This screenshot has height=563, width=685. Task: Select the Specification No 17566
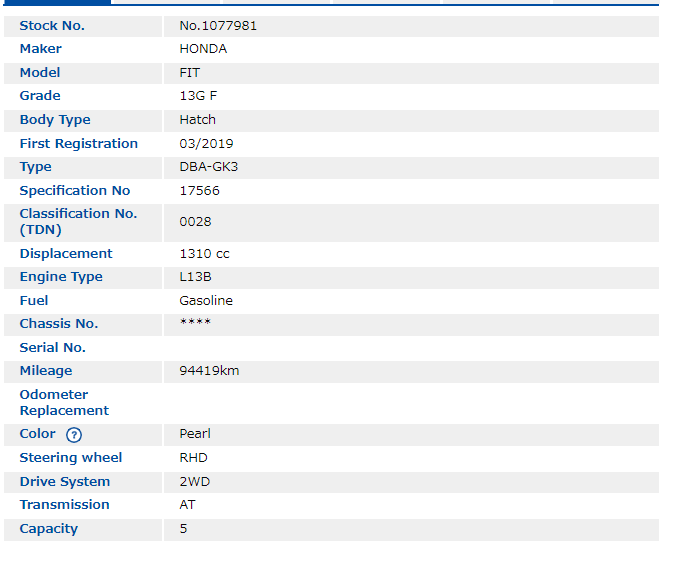199,191
